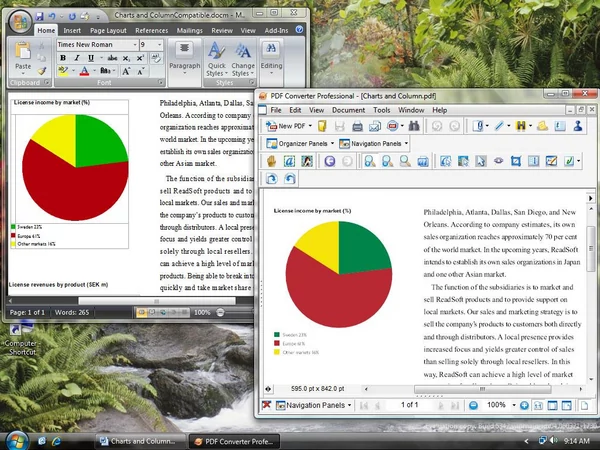Click Word zoom slider minus button

click(x=220, y=313)
